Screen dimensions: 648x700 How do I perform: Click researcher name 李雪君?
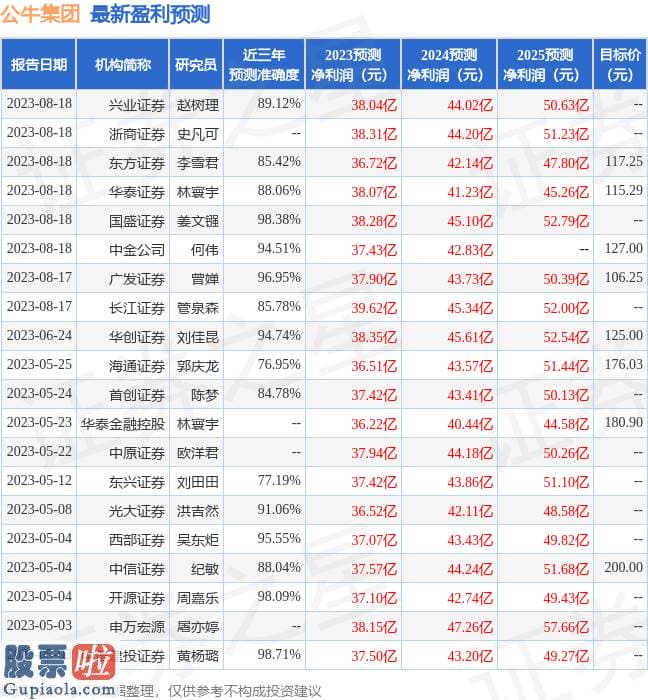pyautogui.click(x=198, y=163)
